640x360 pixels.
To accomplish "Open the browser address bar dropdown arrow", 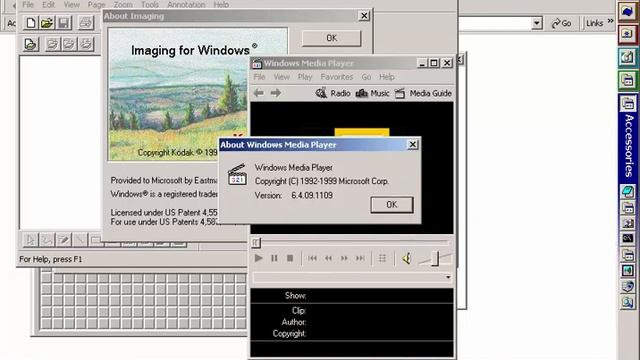I will pos(537,23).
